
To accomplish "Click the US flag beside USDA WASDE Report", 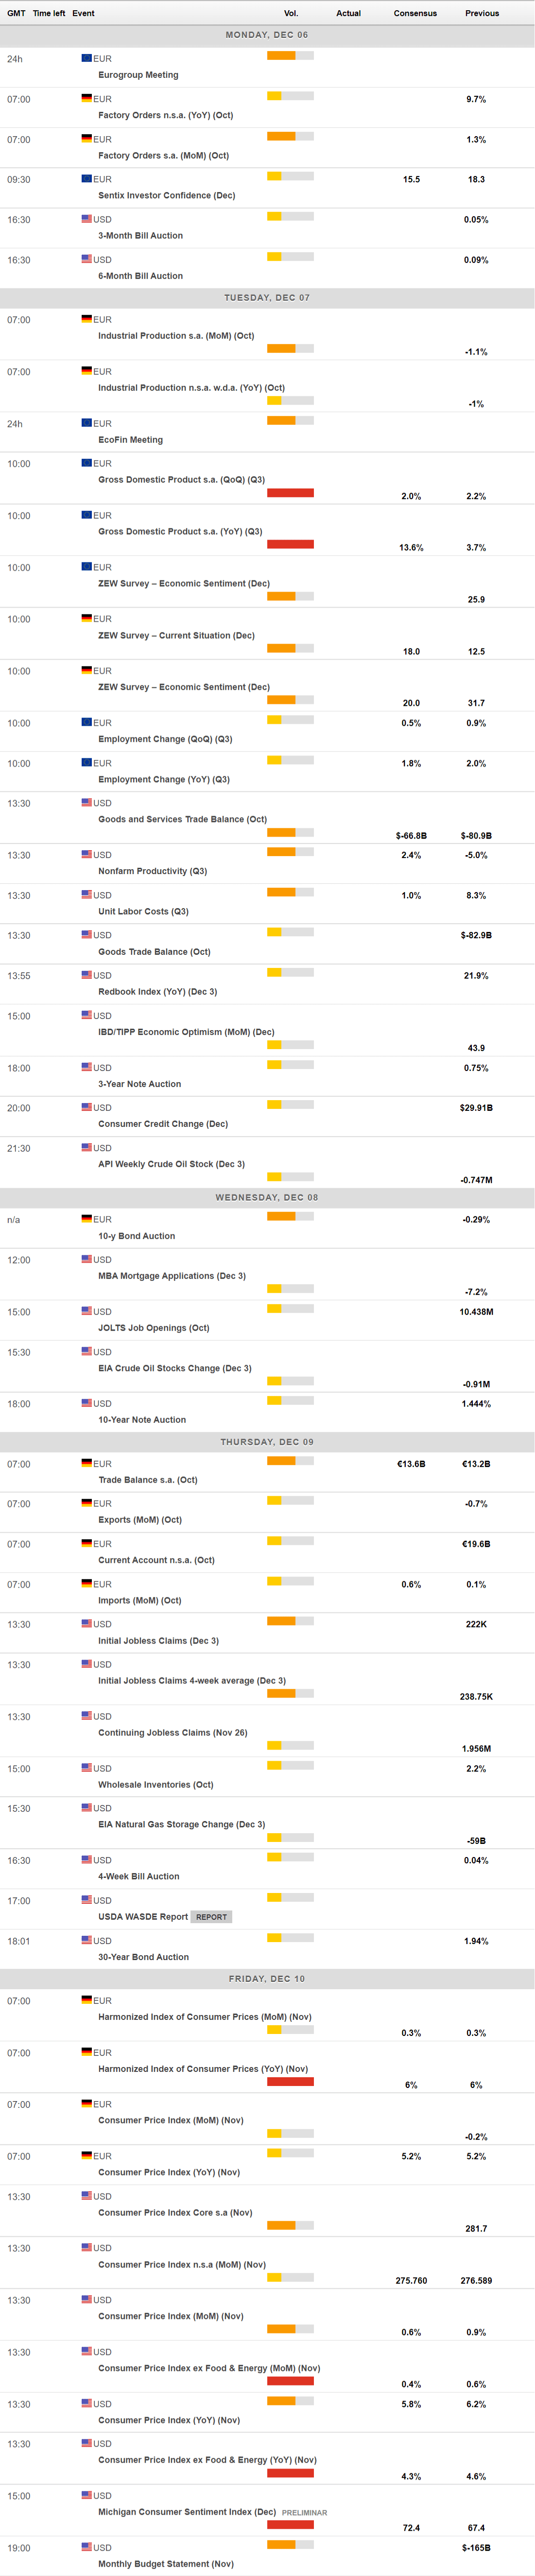I will [x=87, y=1899].
